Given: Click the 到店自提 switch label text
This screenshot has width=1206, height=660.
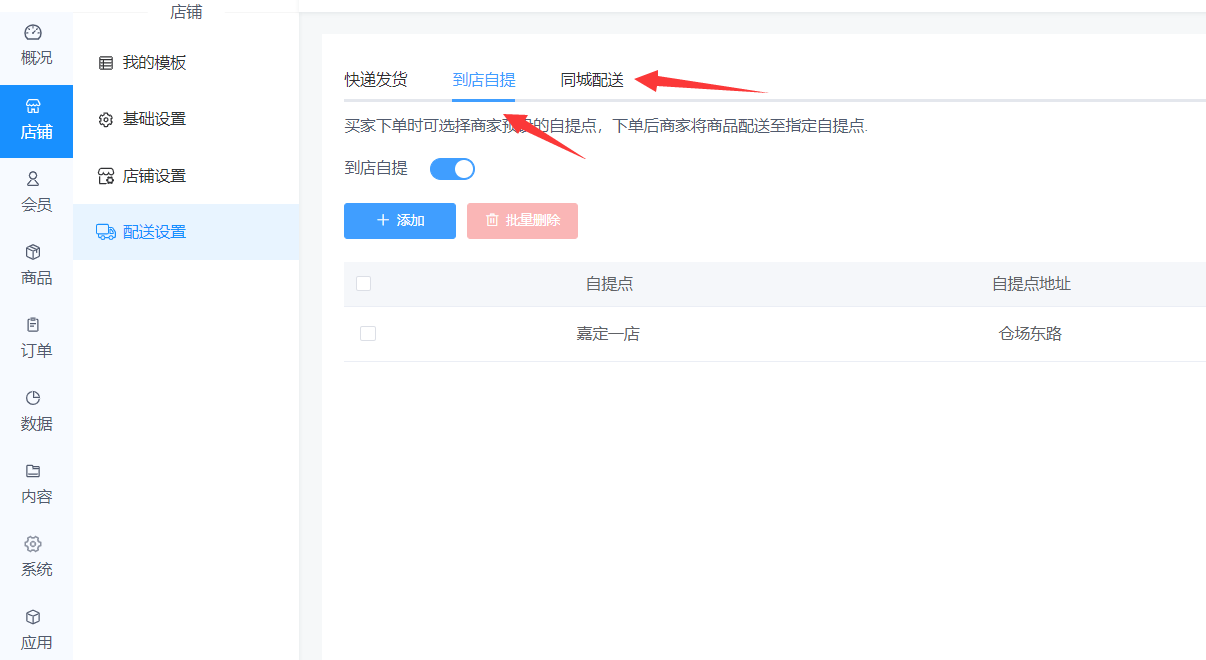Looking at the screenshot, I should pos(376,168).
